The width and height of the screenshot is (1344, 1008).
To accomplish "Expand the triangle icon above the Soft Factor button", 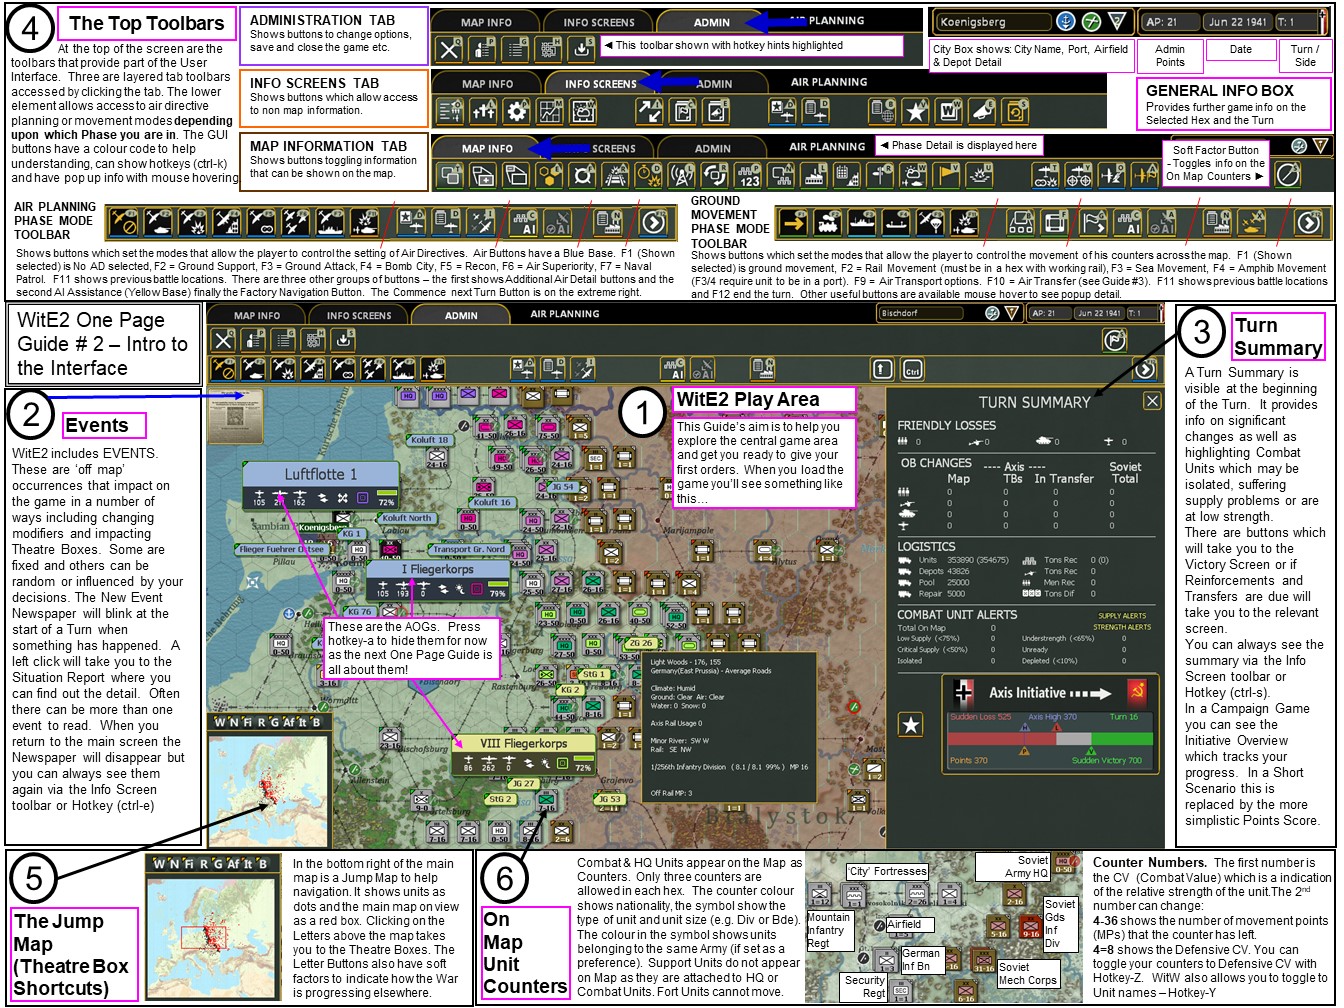I will (x=1320, y=146).
